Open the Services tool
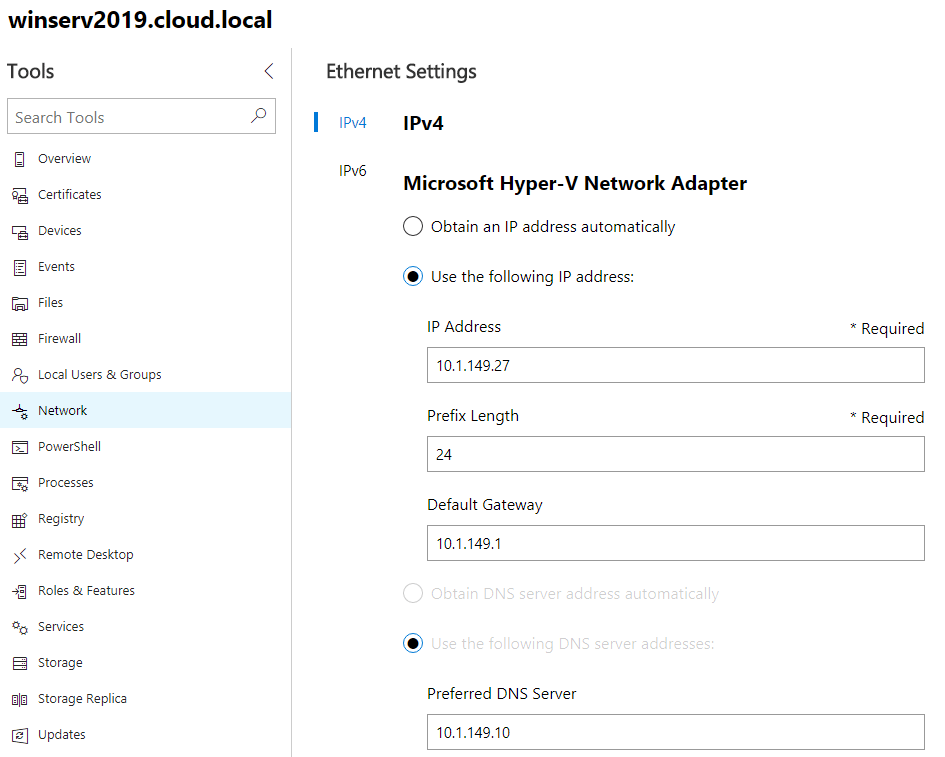This screenshot has width=945, height=757. [61, 627]
